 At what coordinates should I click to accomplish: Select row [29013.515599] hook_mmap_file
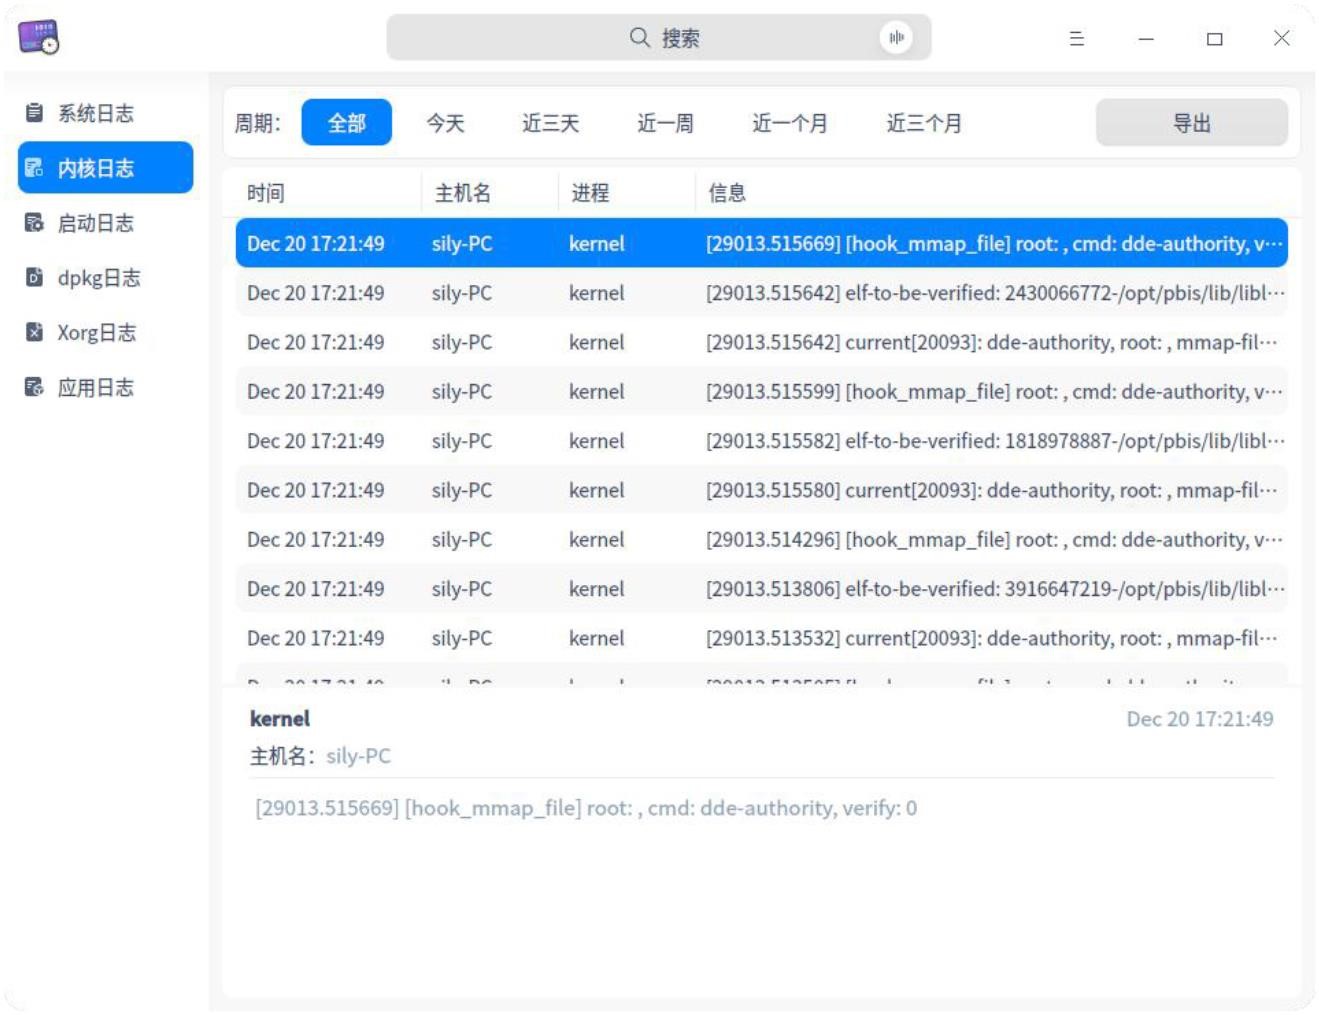(x=762, y=391)
